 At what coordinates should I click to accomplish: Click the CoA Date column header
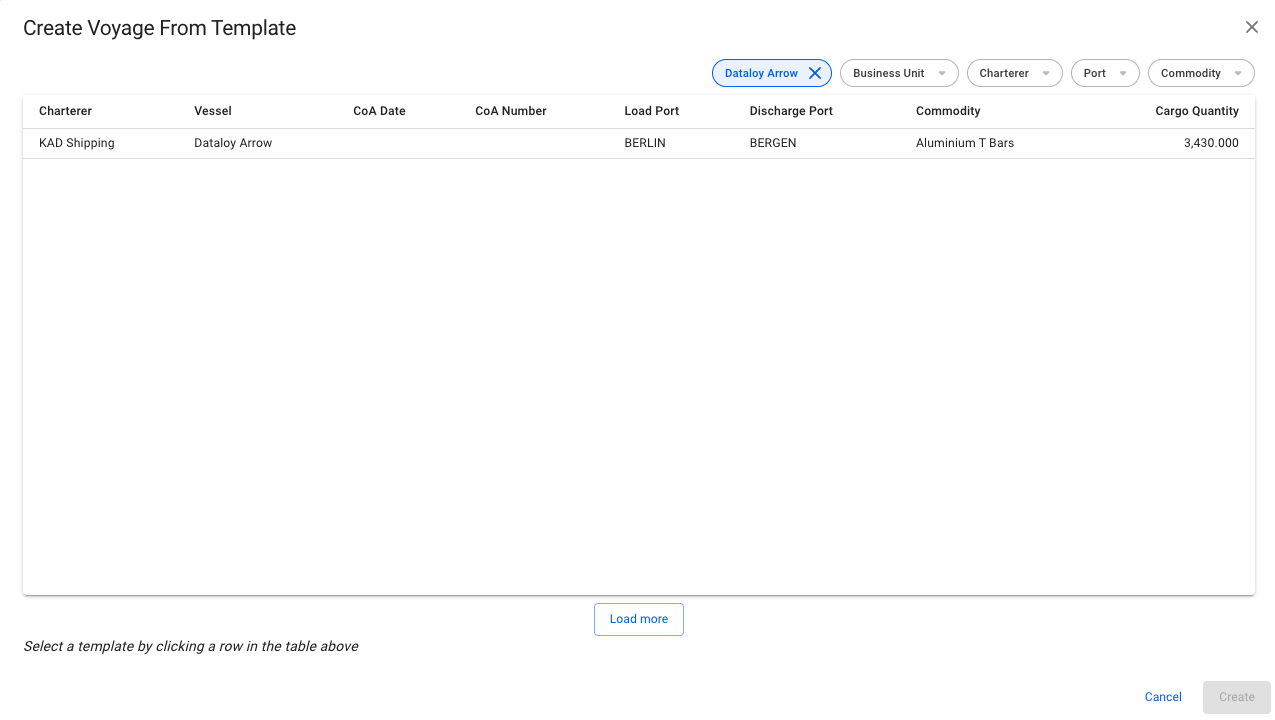[x=379, y=111]
